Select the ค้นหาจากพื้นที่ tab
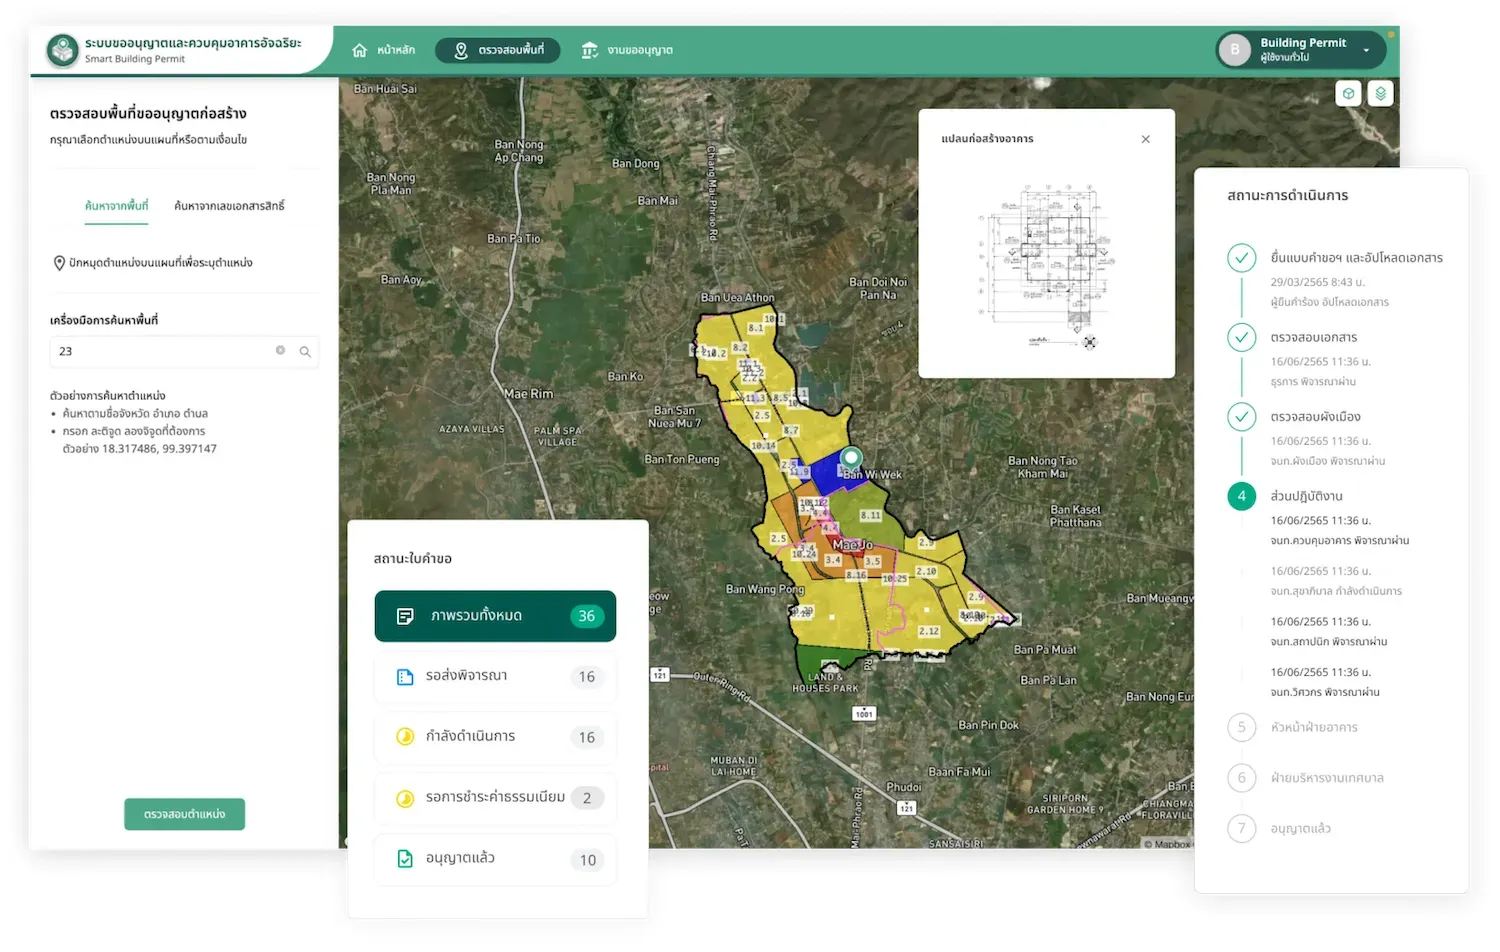The image size is (1500, 952). pyautogui.click(x=116, y=206)
